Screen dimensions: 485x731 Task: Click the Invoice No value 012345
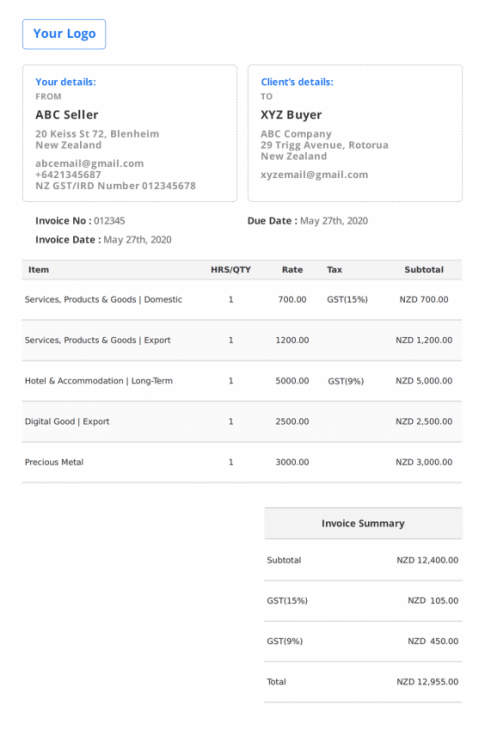pos(110,221)
